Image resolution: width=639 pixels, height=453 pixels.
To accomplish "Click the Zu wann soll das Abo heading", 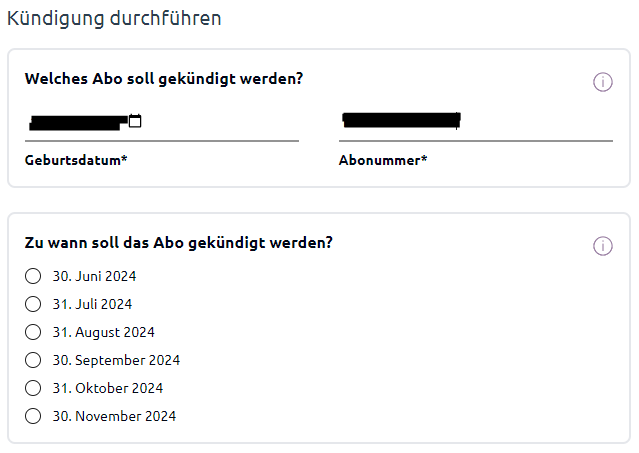I will (x=178, y=243).
